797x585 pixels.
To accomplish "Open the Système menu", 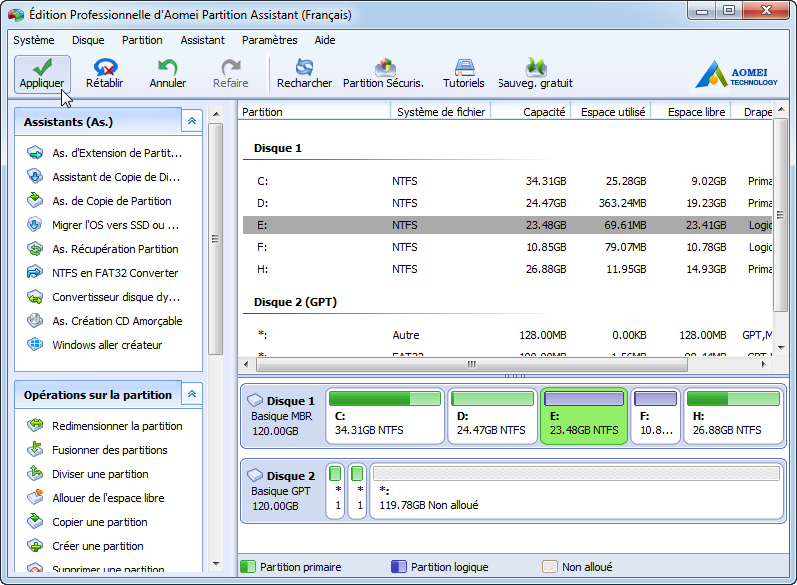I will (x=34, y=40).
